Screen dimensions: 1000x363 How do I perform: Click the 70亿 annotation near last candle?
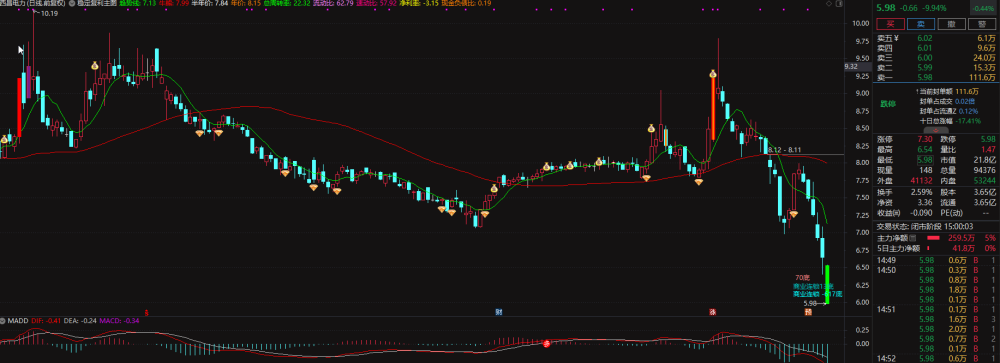point(802,278)
